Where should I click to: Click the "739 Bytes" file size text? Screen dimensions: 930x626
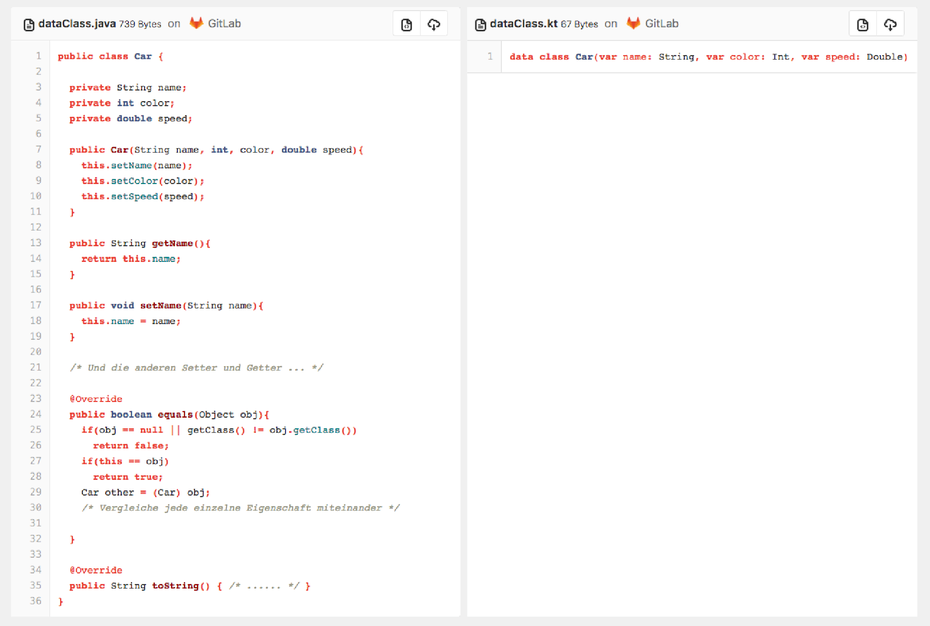(140, 24)
